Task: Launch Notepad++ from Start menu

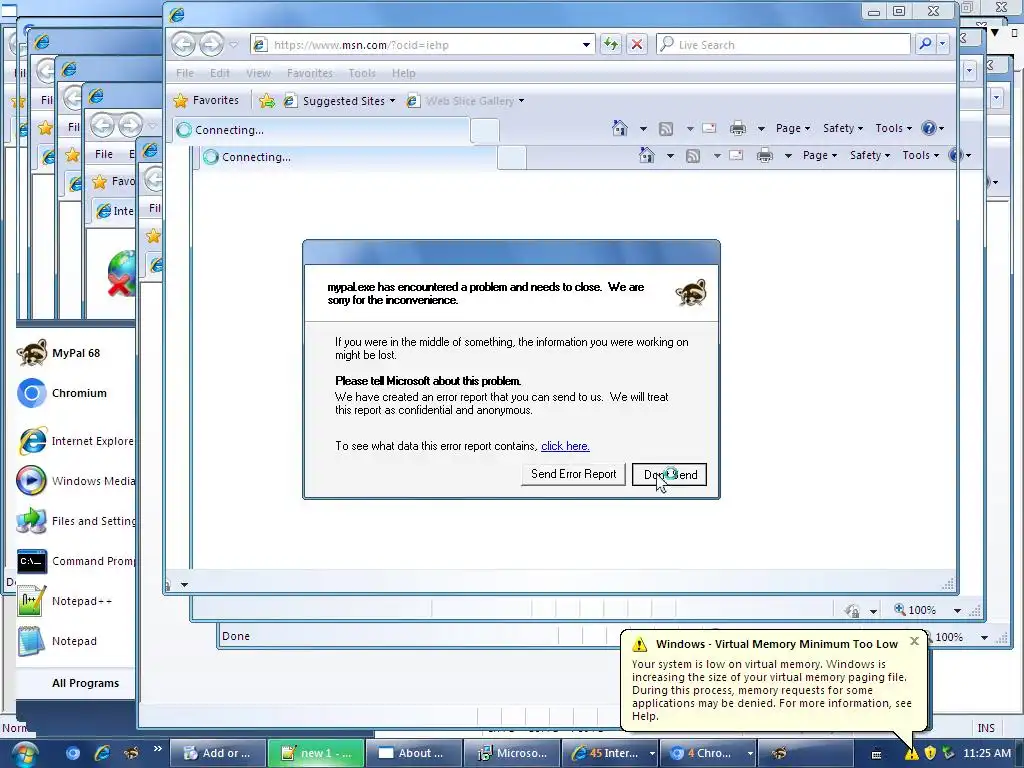Action: [x=75, y=601]
